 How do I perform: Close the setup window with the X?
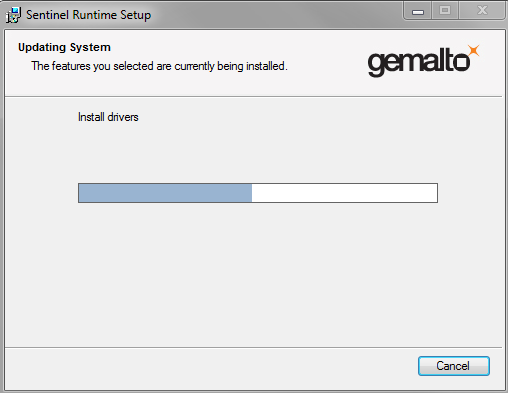[x=482, y=11]
